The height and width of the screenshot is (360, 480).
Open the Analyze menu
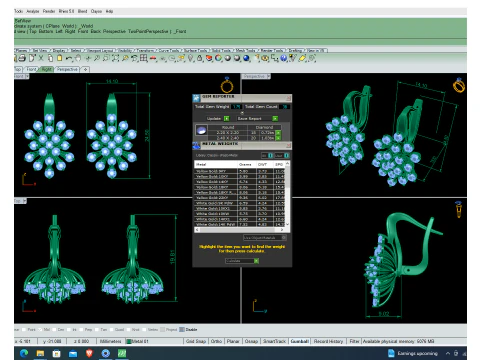33,11
